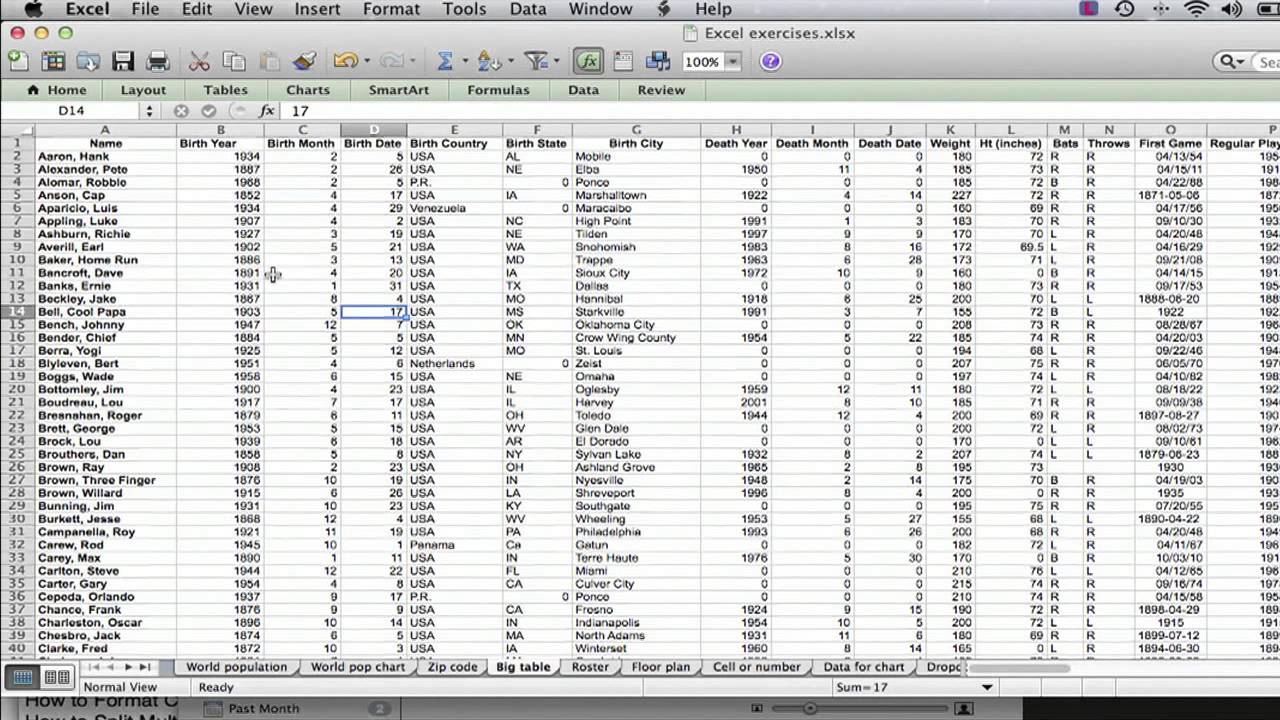Click the Filter funnel icon
The height and width of the screenshot is (720, 1280).
pos(537,61)
